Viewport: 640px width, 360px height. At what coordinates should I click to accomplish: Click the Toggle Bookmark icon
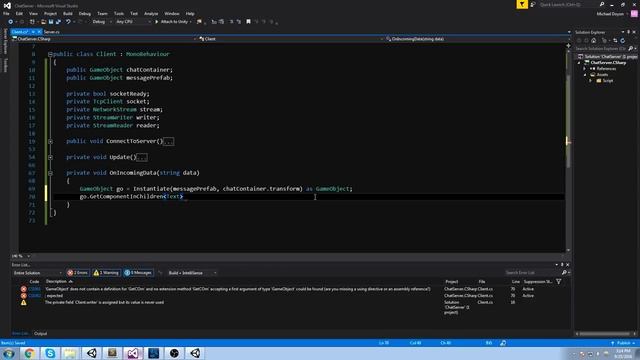click(248, 22)
